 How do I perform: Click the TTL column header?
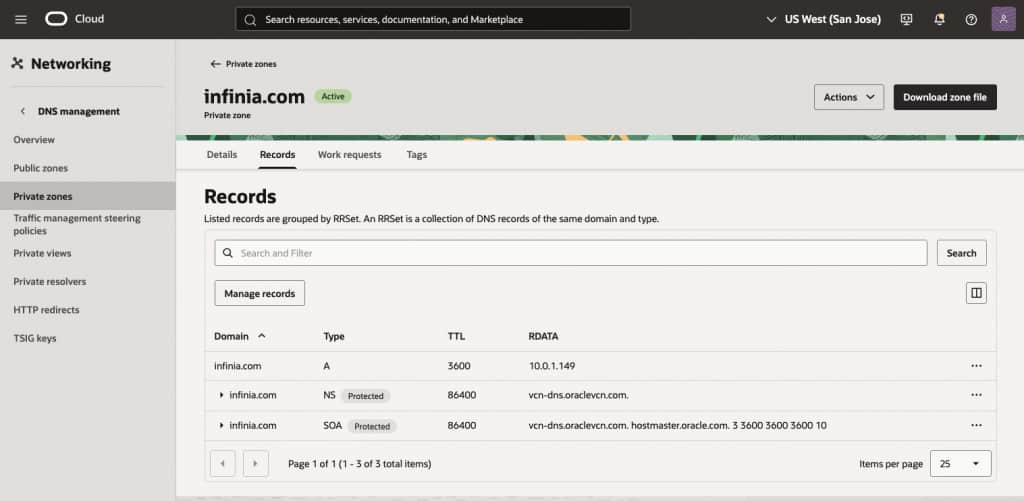[456, 336]
